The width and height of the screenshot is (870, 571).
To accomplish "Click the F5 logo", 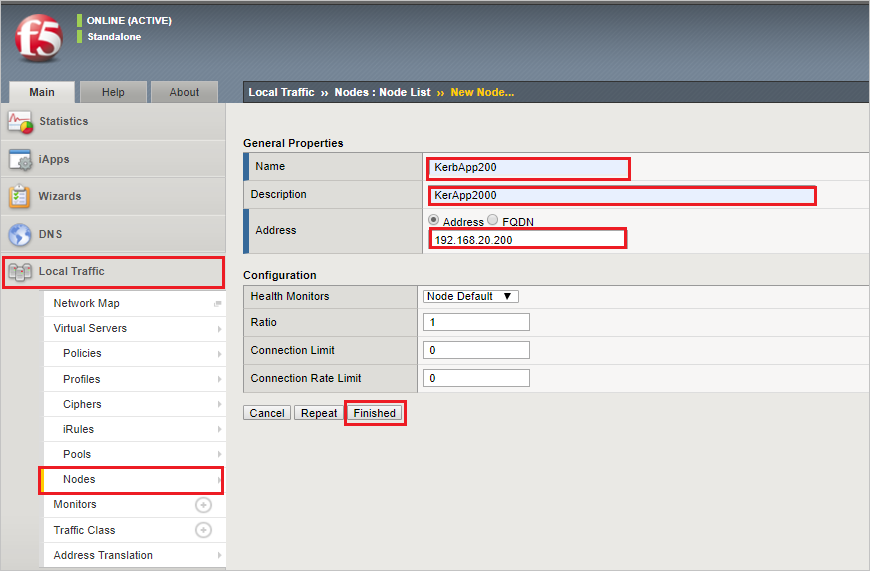I will (38, 38).
